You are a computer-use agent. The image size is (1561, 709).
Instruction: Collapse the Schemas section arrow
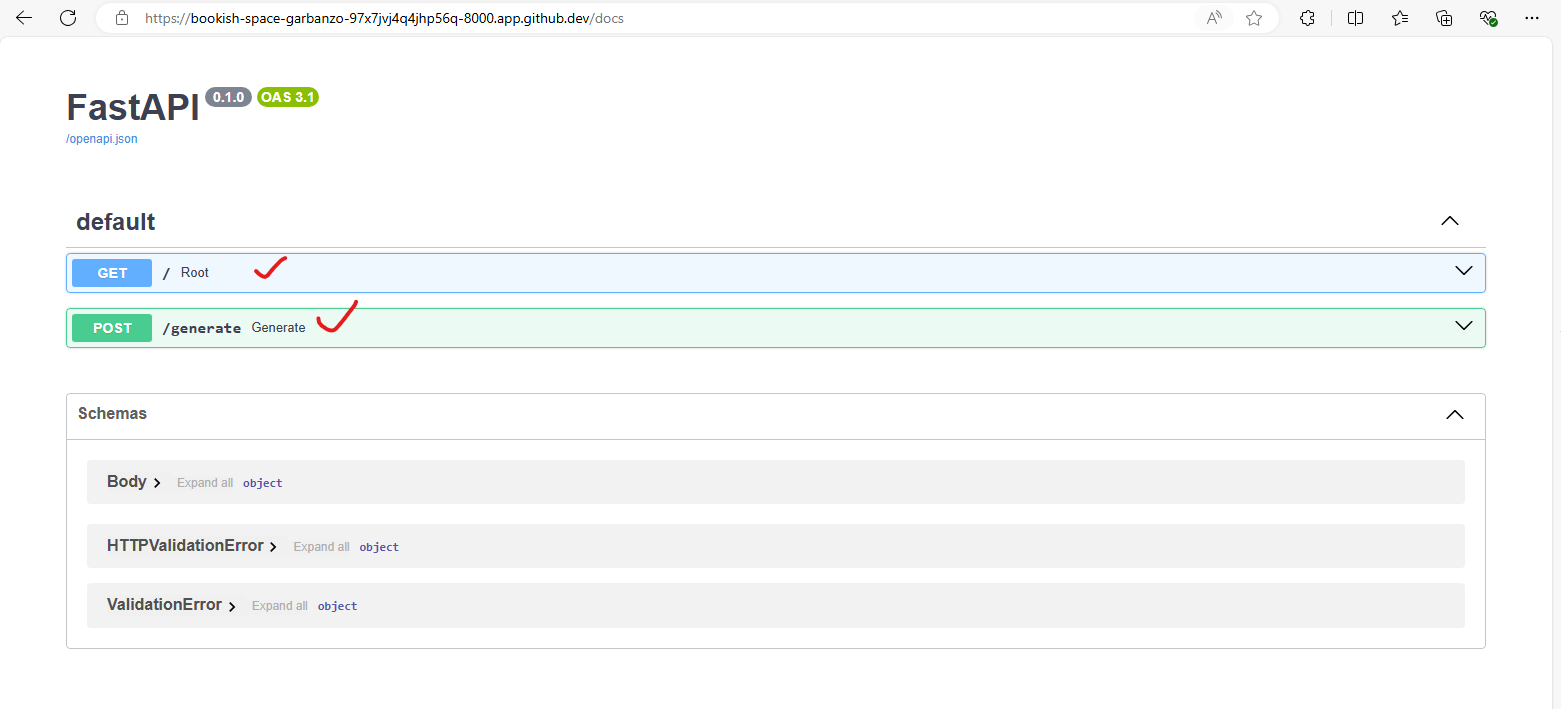click(x=1455, y=414)
